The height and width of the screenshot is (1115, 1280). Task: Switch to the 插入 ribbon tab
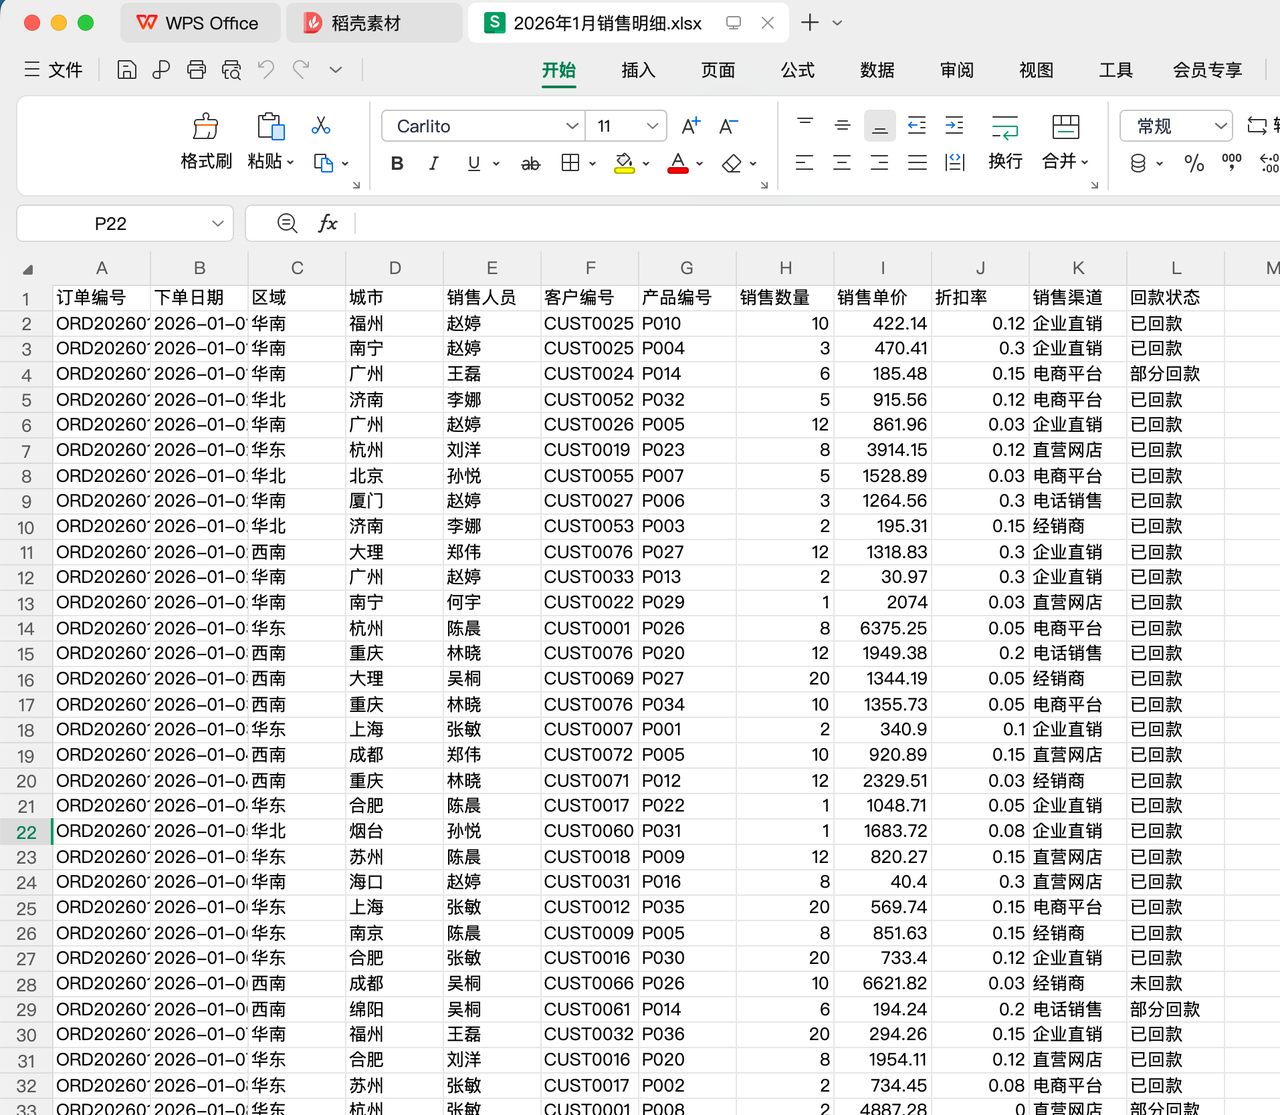coord(638,70)
